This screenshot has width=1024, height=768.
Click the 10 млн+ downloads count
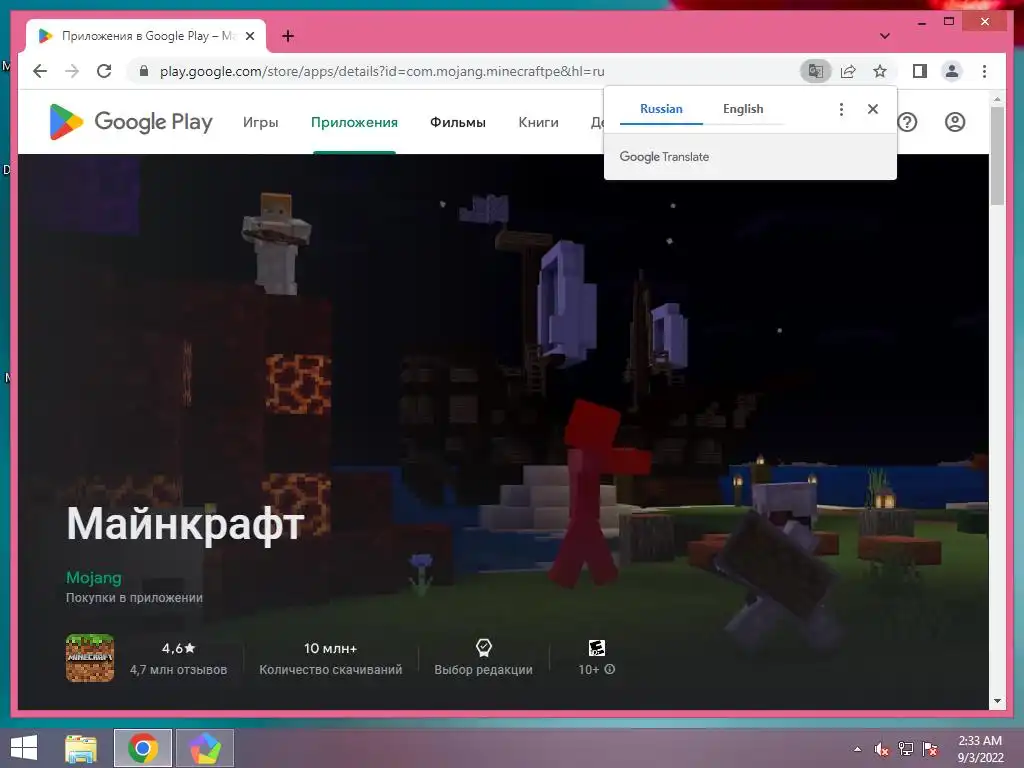tap(330, 648)
